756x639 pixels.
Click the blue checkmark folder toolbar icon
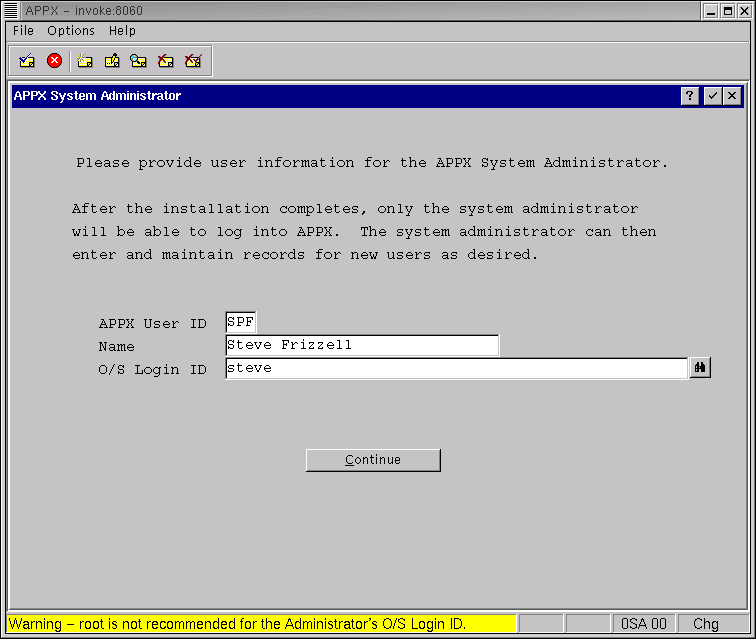tap(27, 61)
